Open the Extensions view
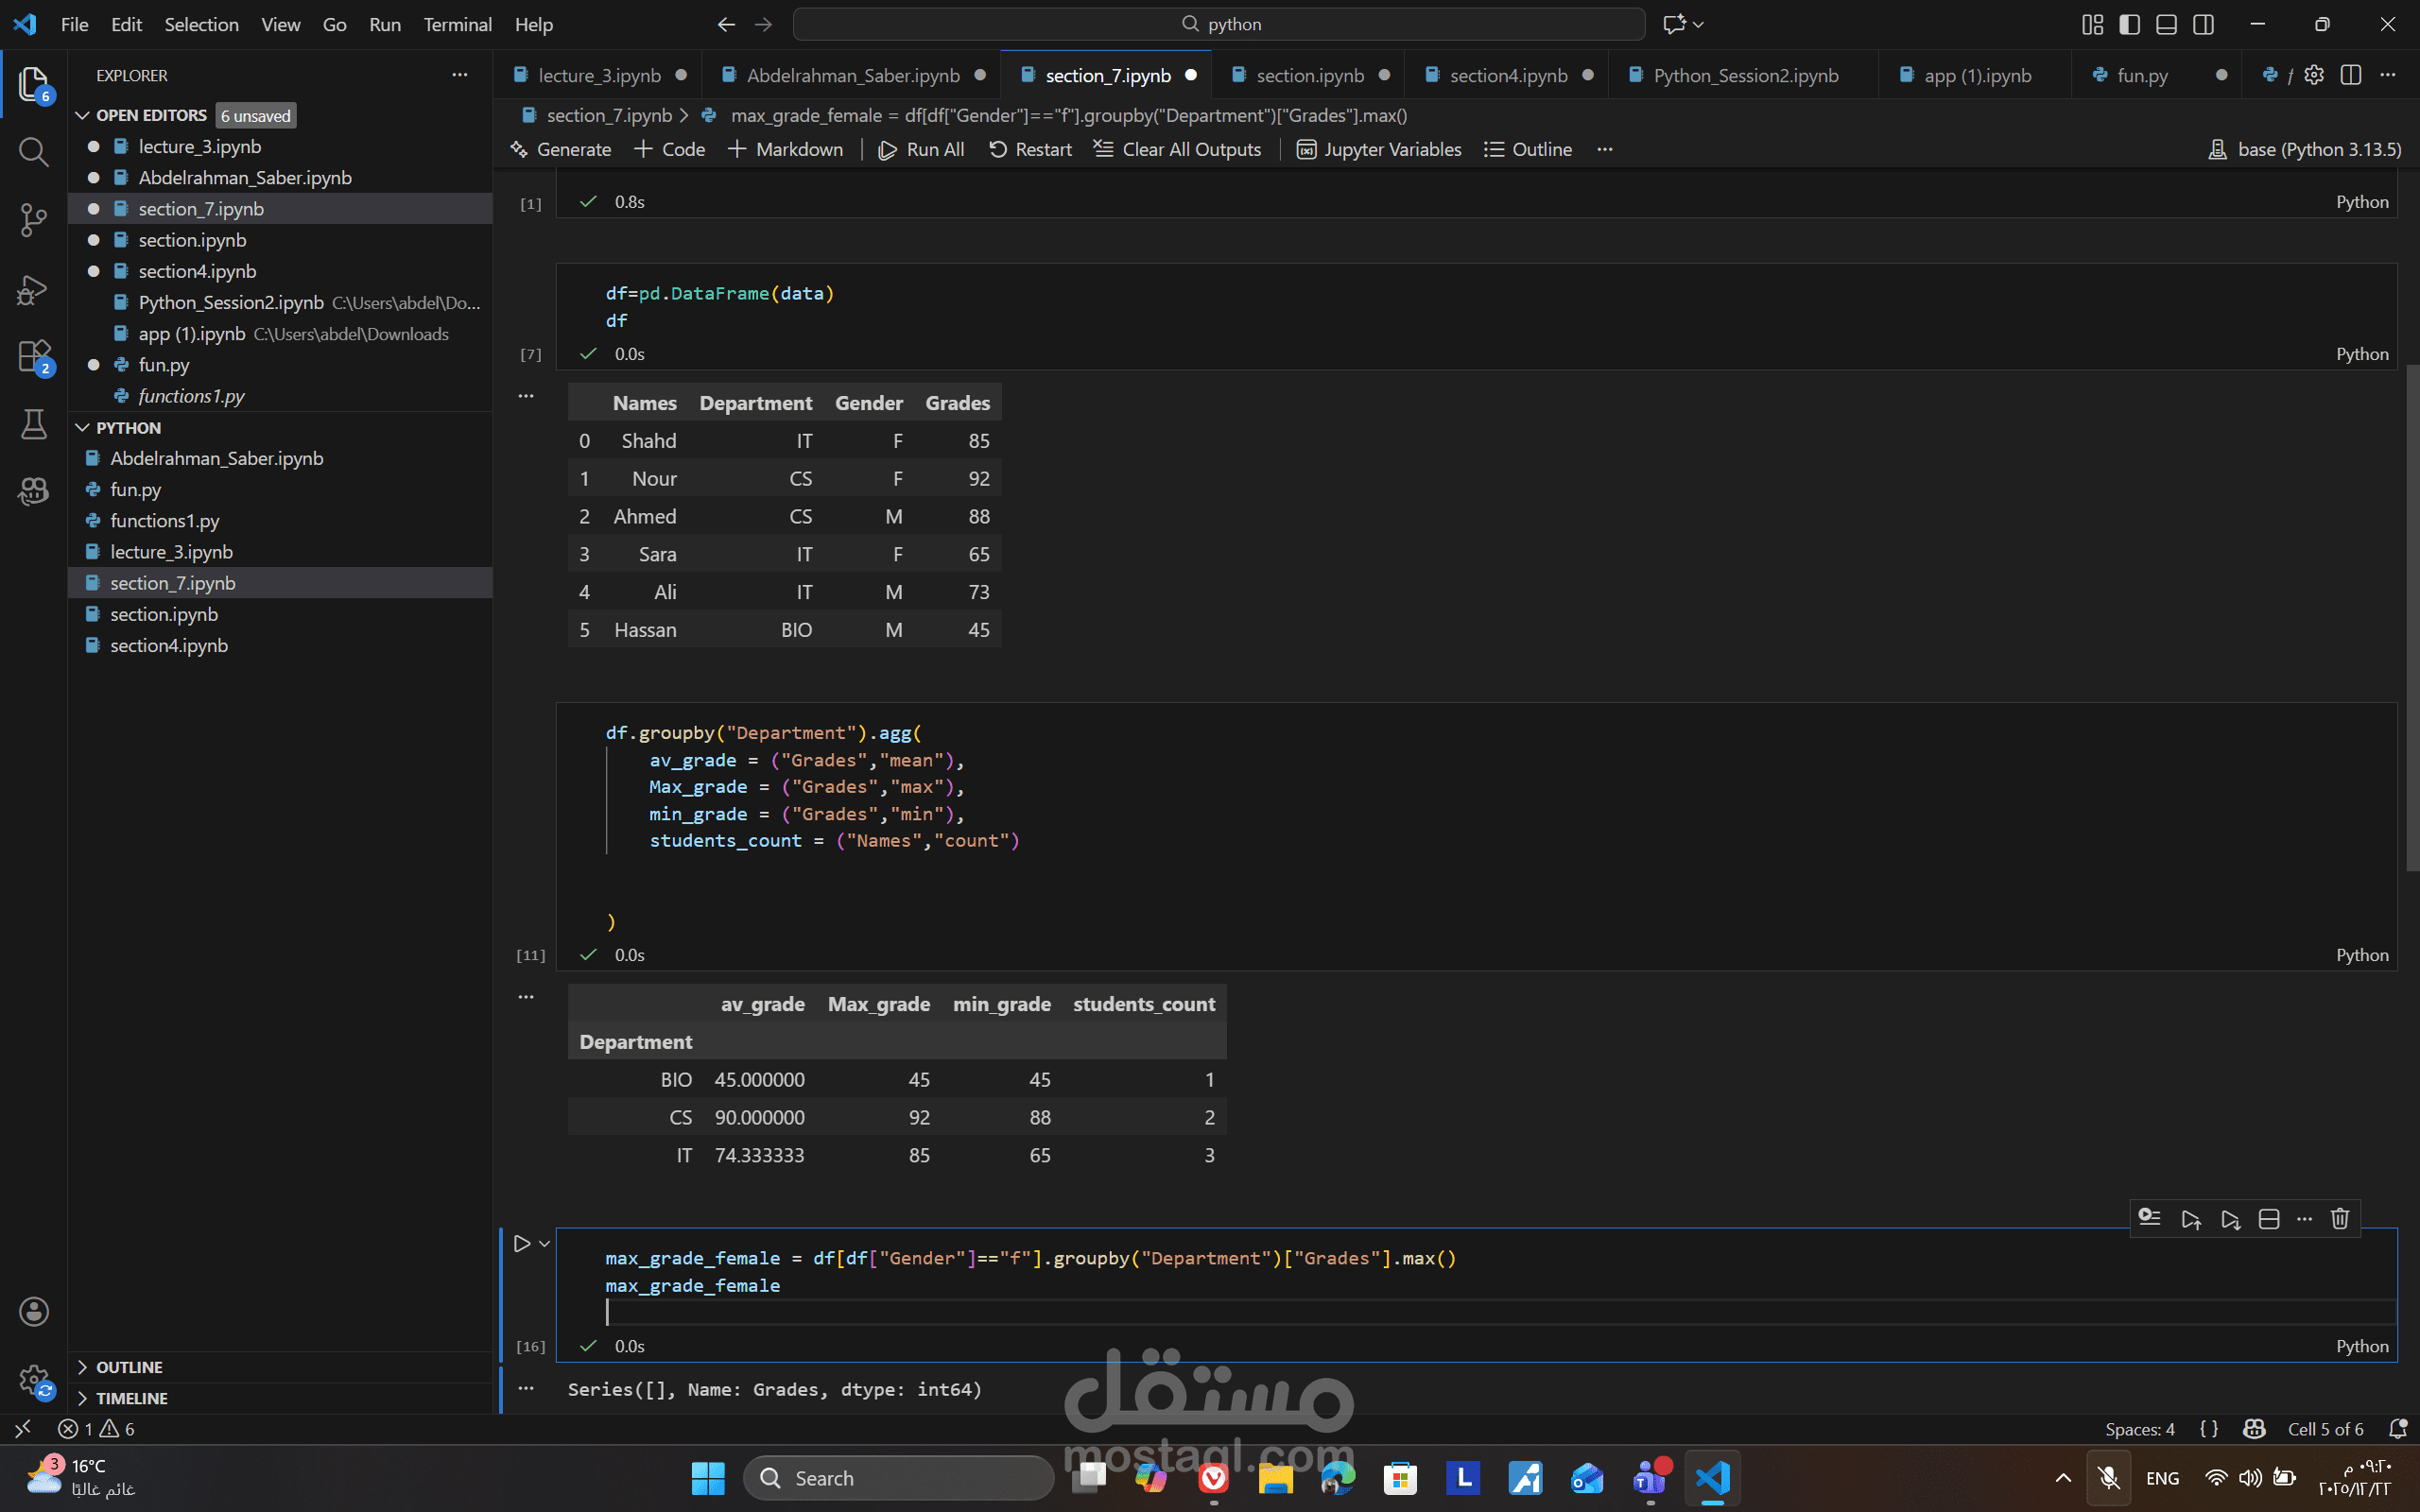 [33, 356]
